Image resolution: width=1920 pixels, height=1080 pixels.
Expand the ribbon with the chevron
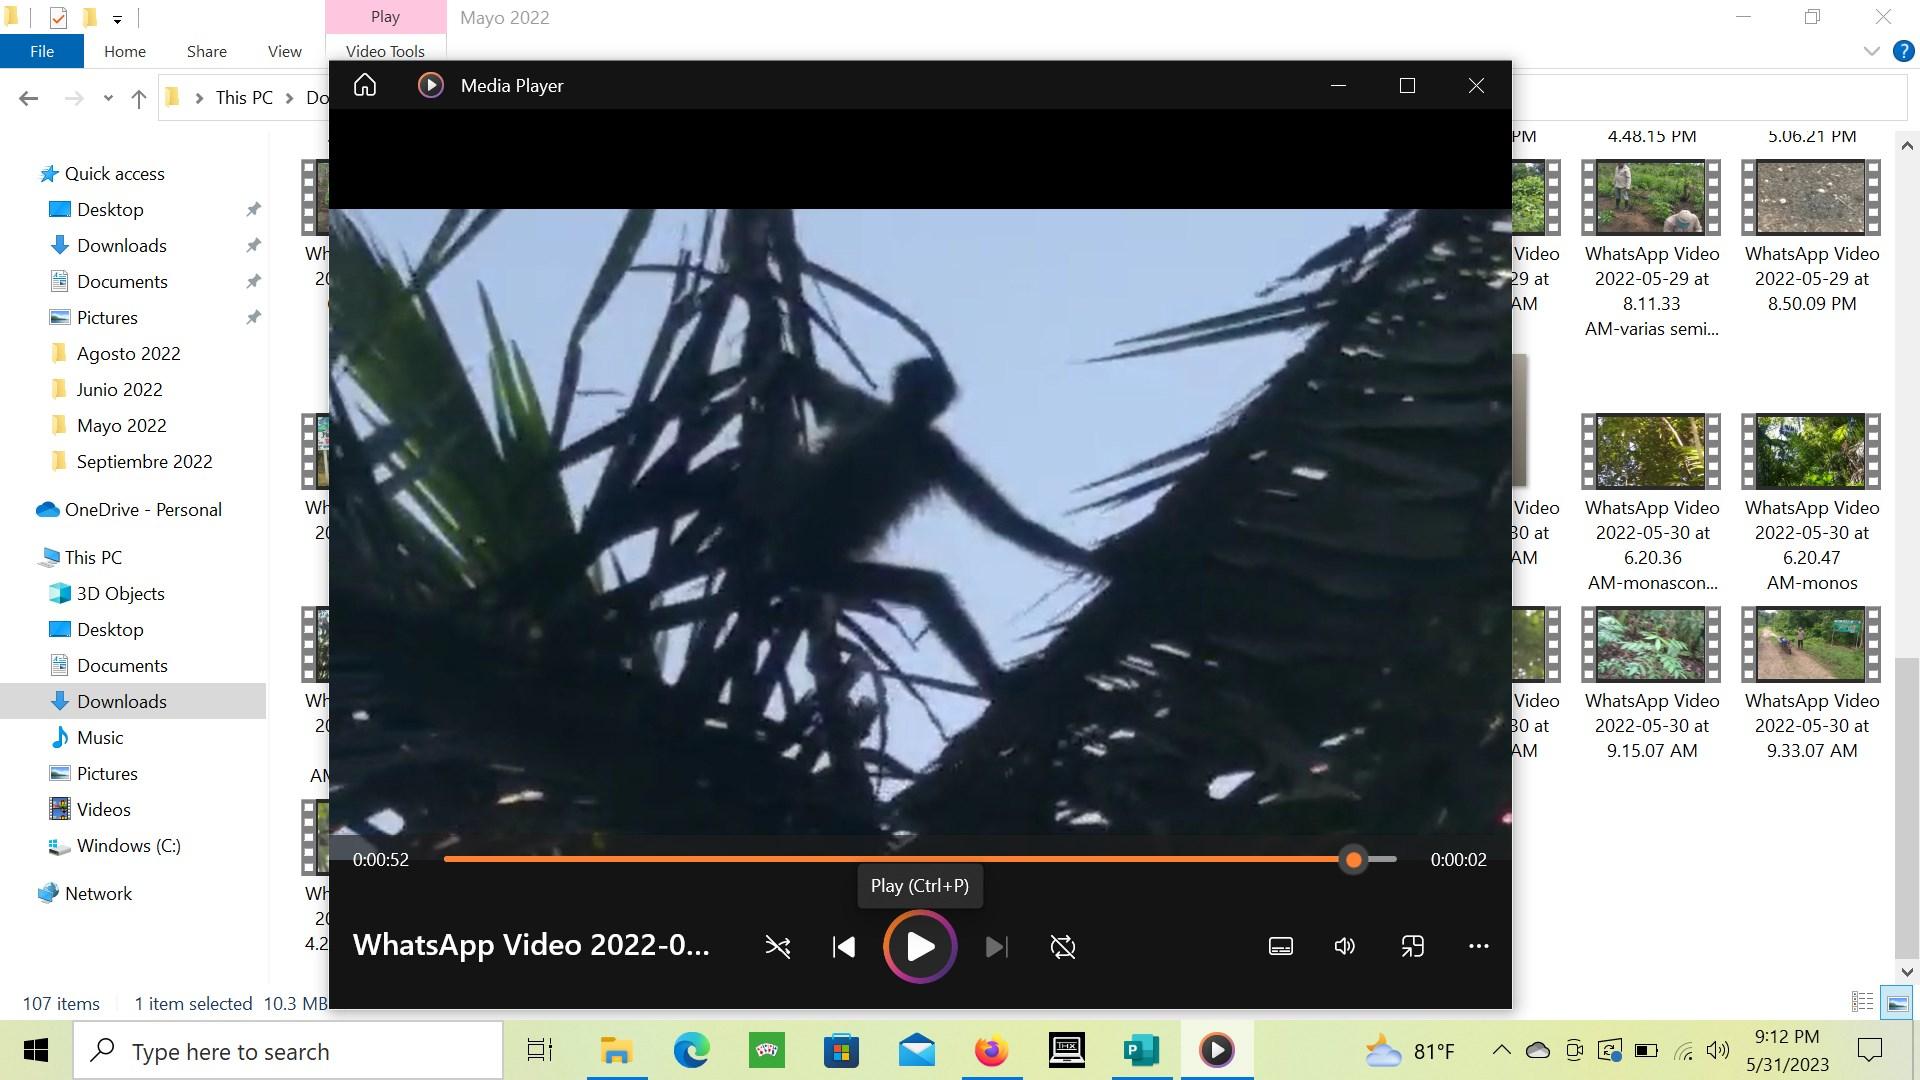pos(1871,51)
